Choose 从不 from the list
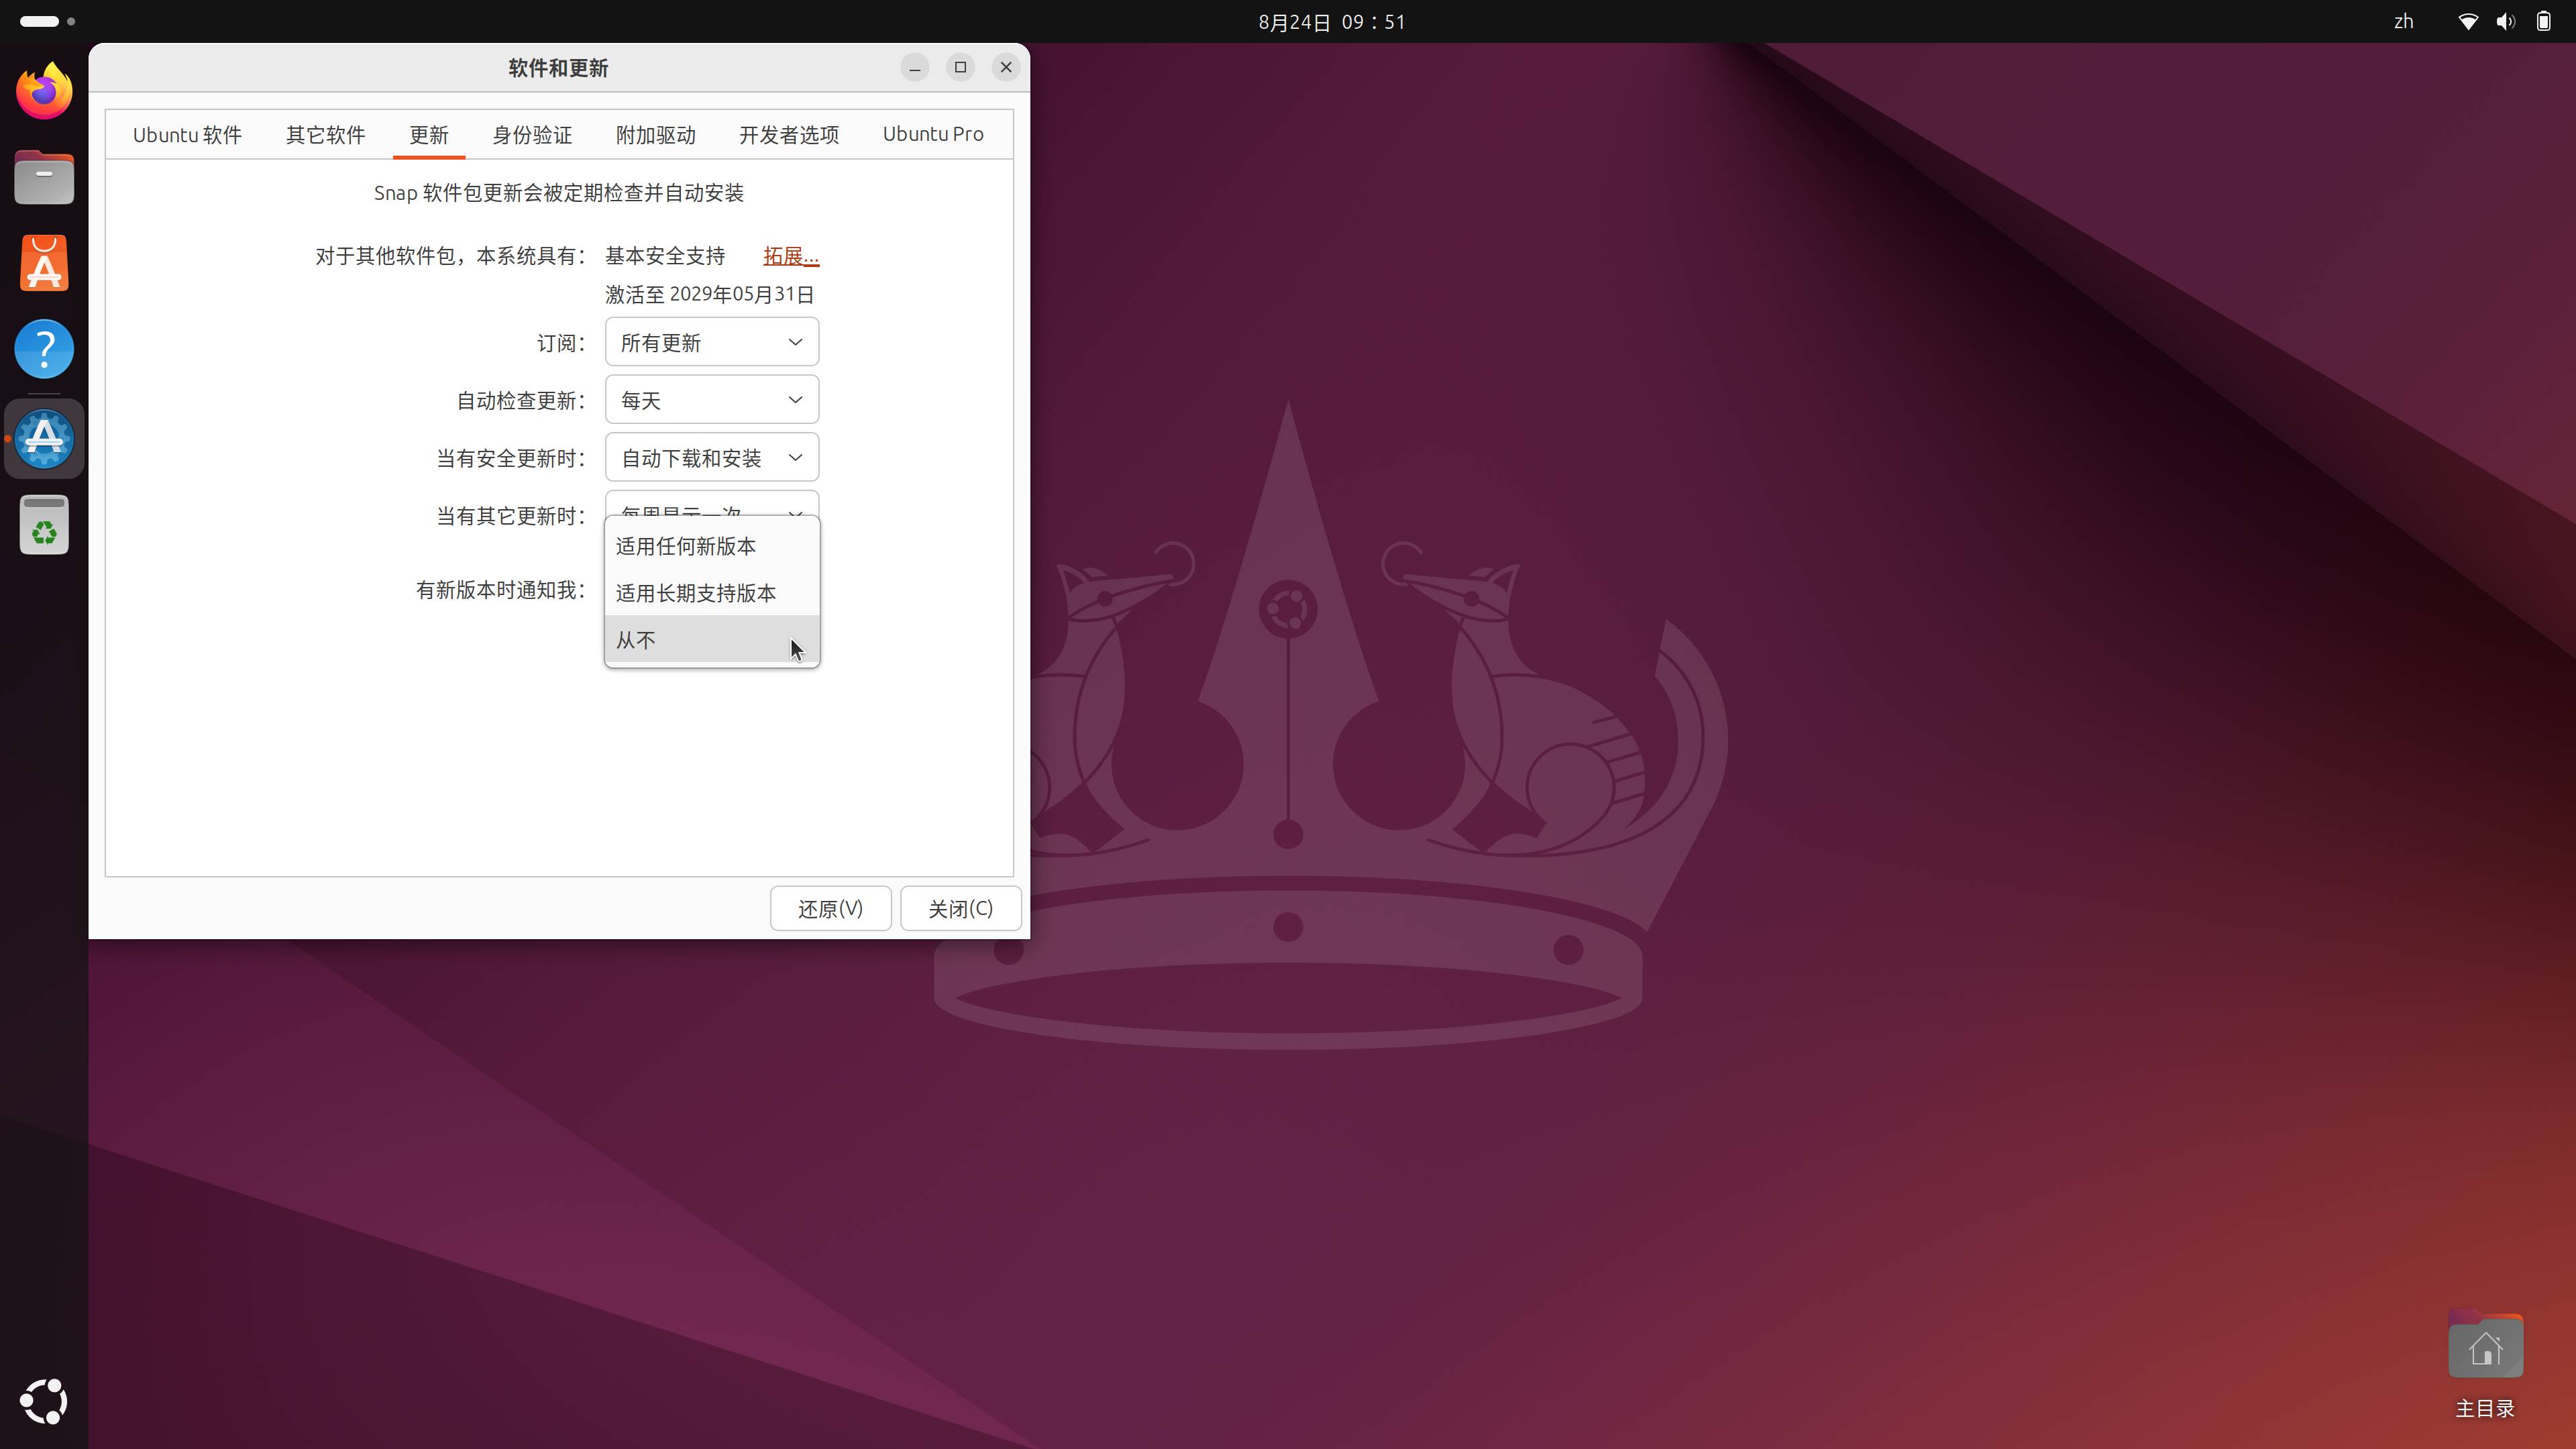The image size is (2576, 1449). click(712, 640)
